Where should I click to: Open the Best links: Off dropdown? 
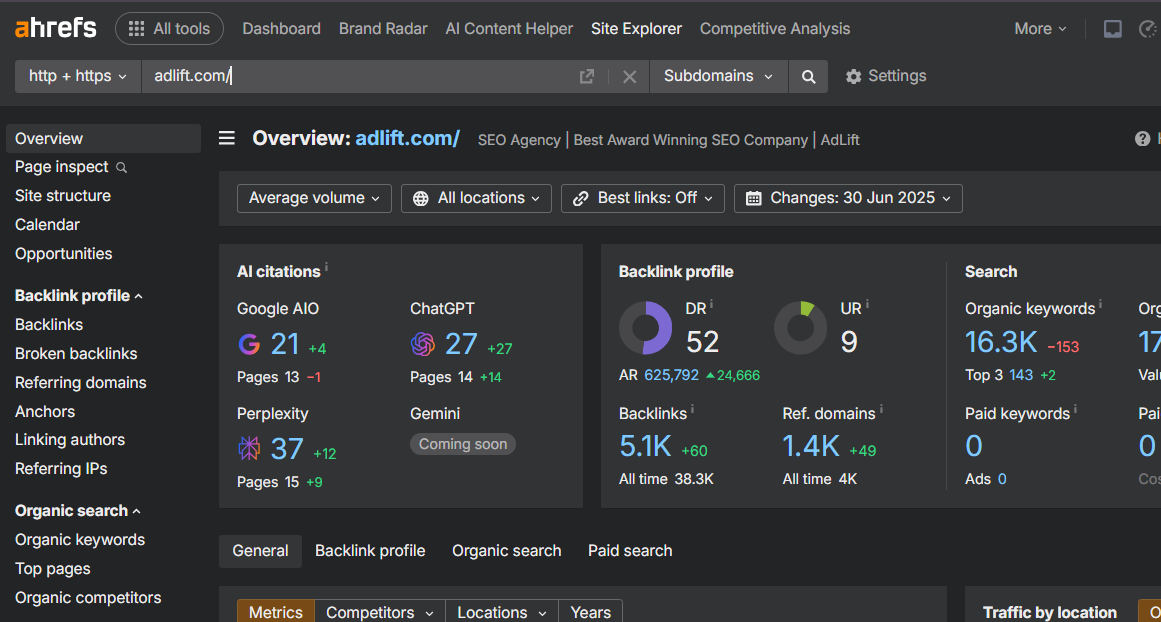coord(643,198)
